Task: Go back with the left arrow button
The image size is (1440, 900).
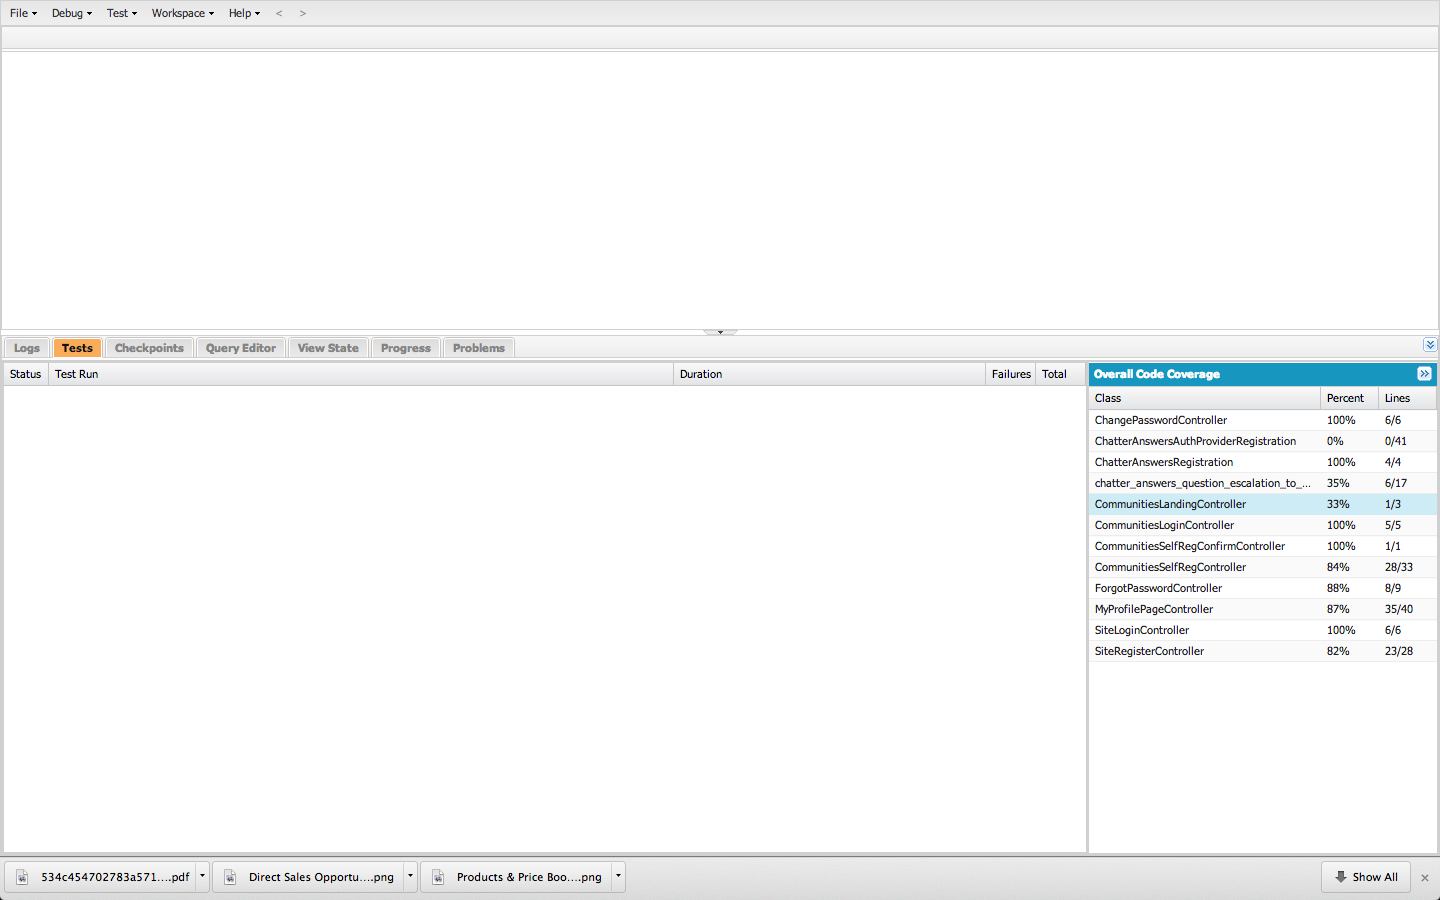Action: point(279,13)
